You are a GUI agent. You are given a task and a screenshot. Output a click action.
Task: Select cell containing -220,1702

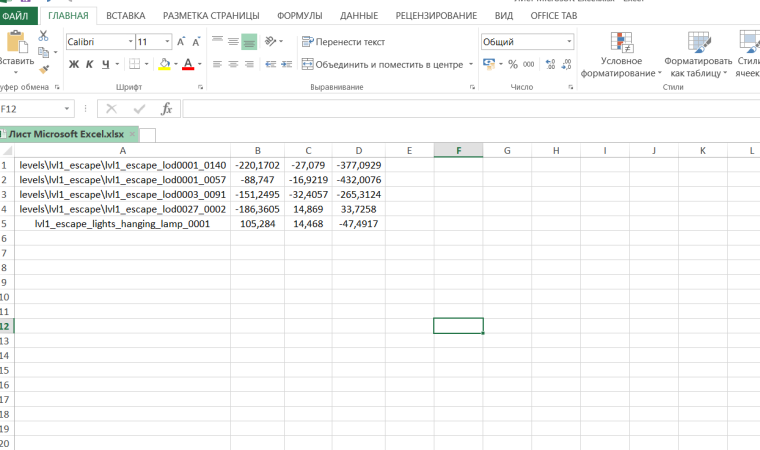click(x=257, y=165)
